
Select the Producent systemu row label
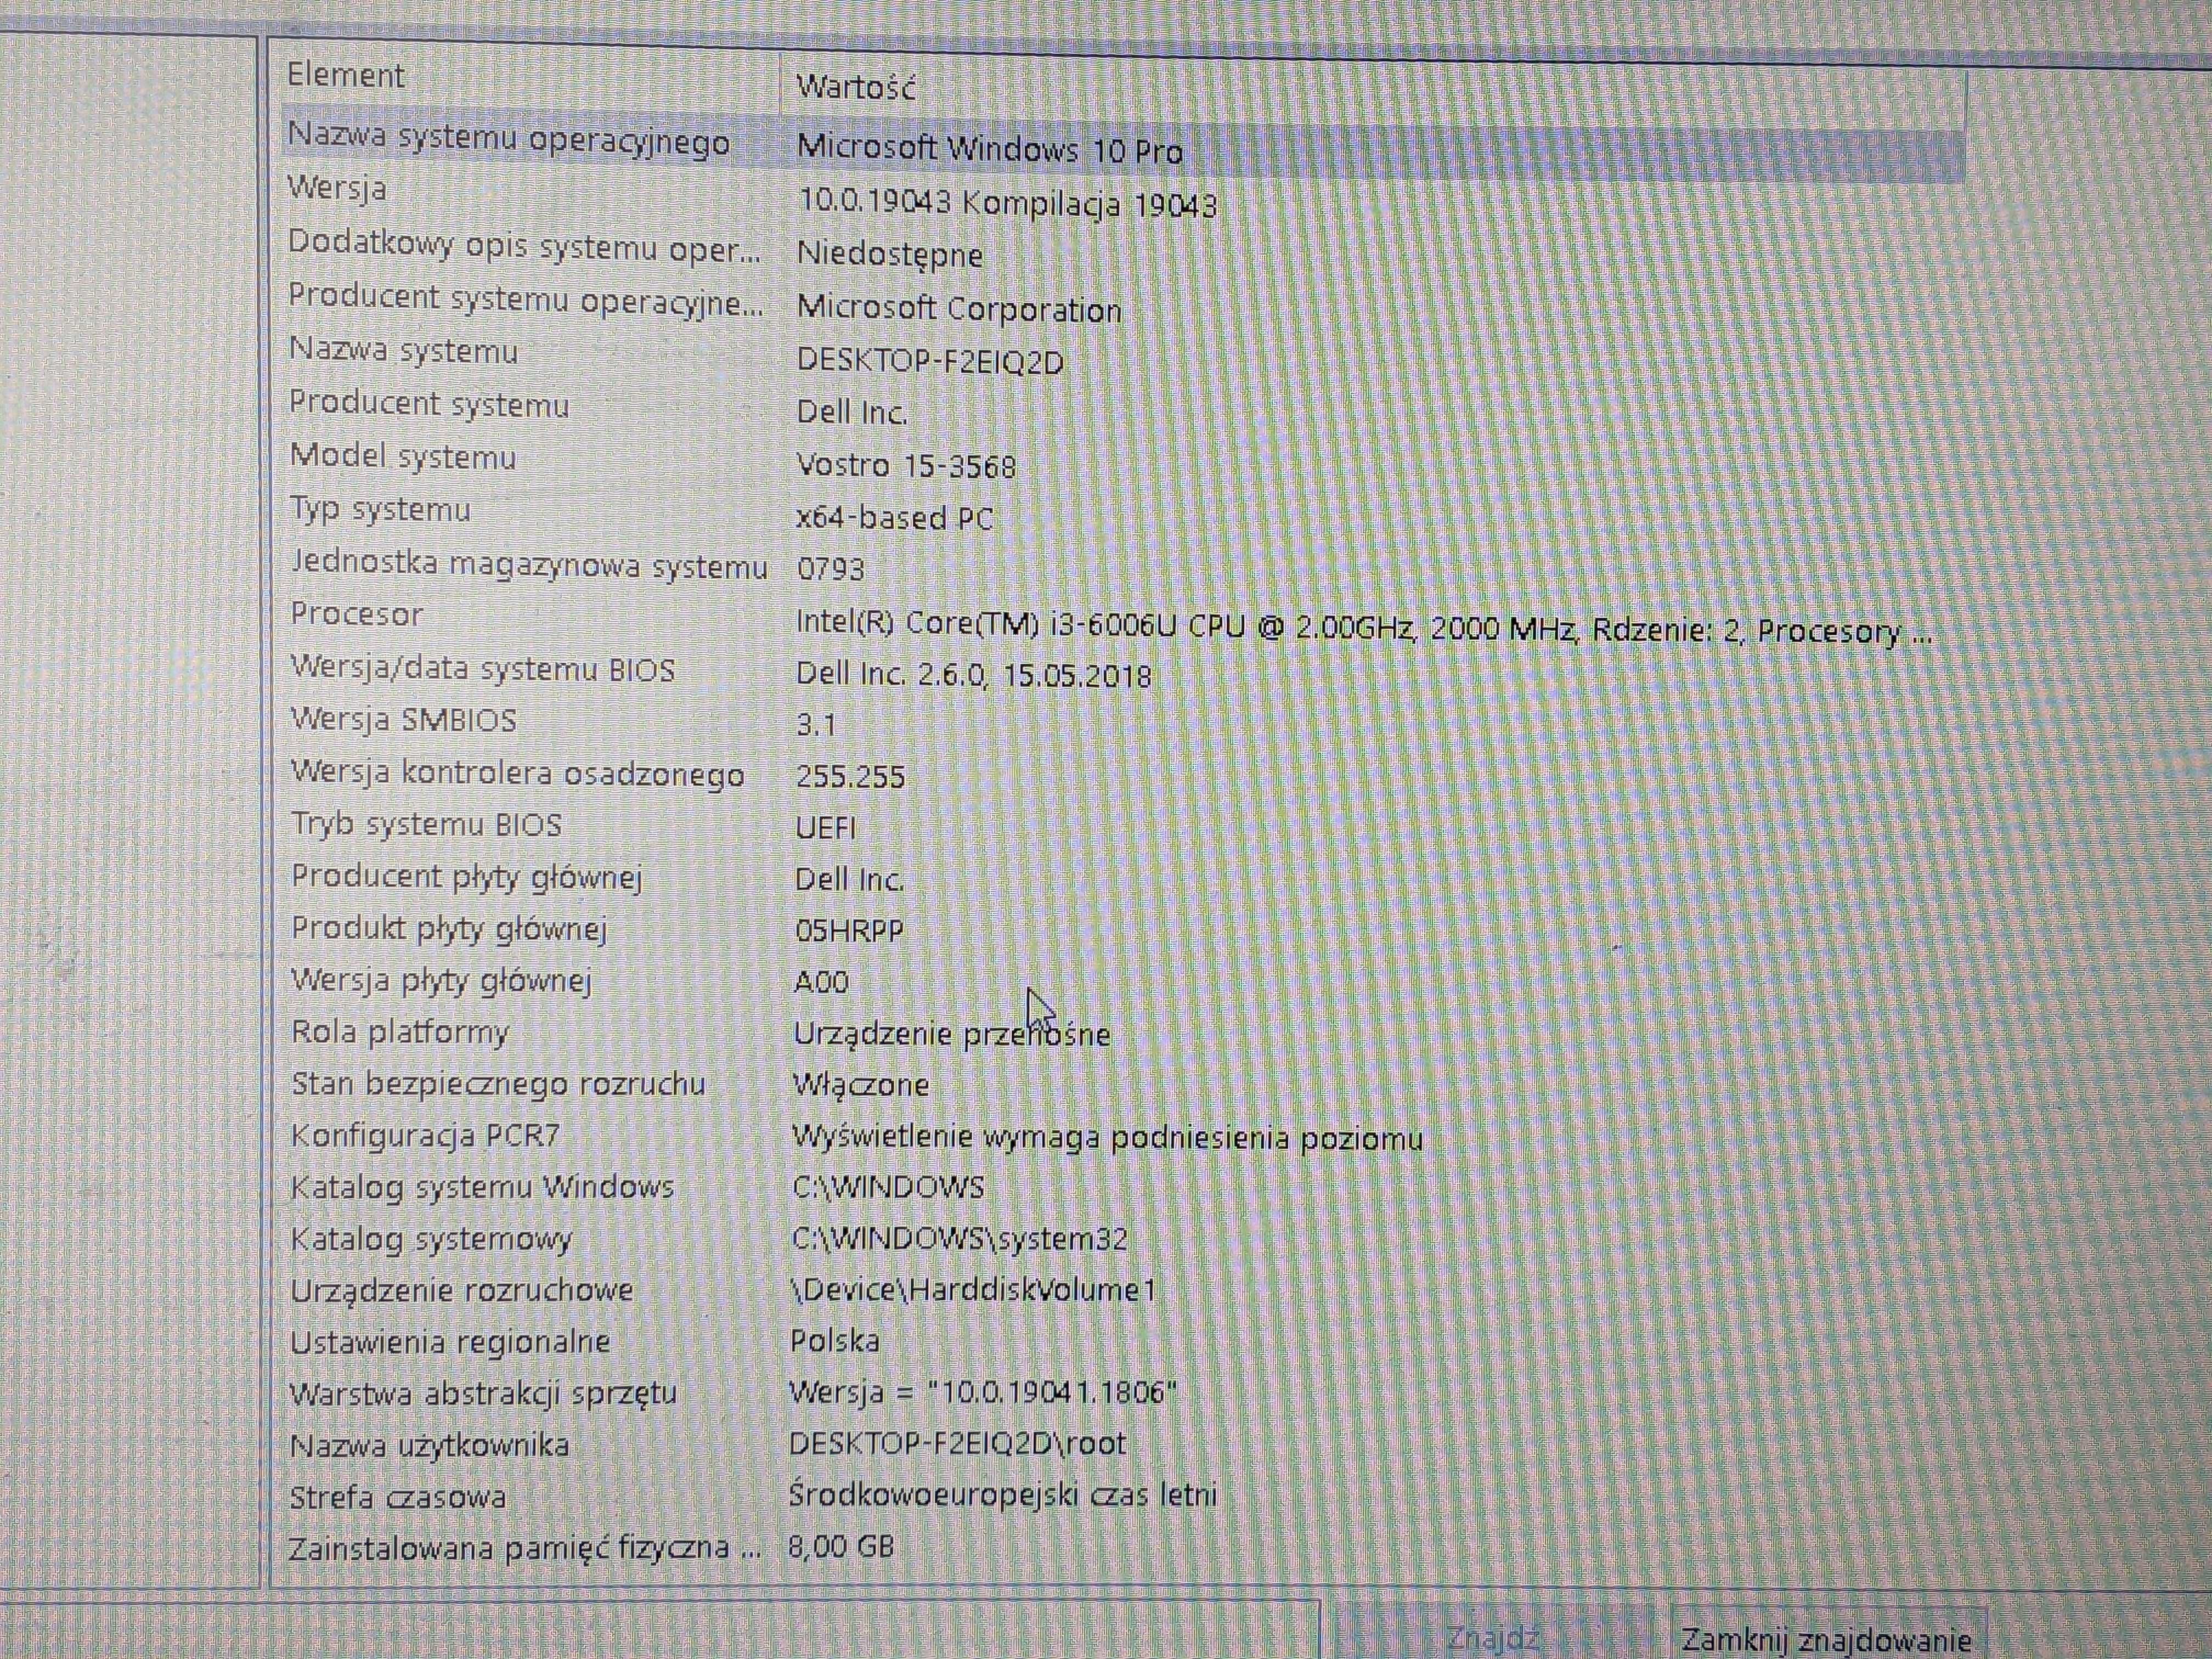pos(429,404)
